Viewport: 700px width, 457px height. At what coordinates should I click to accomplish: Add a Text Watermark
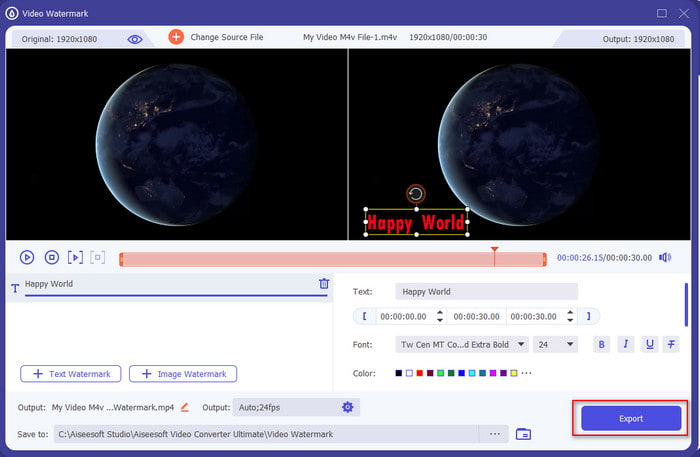point(71,374)
